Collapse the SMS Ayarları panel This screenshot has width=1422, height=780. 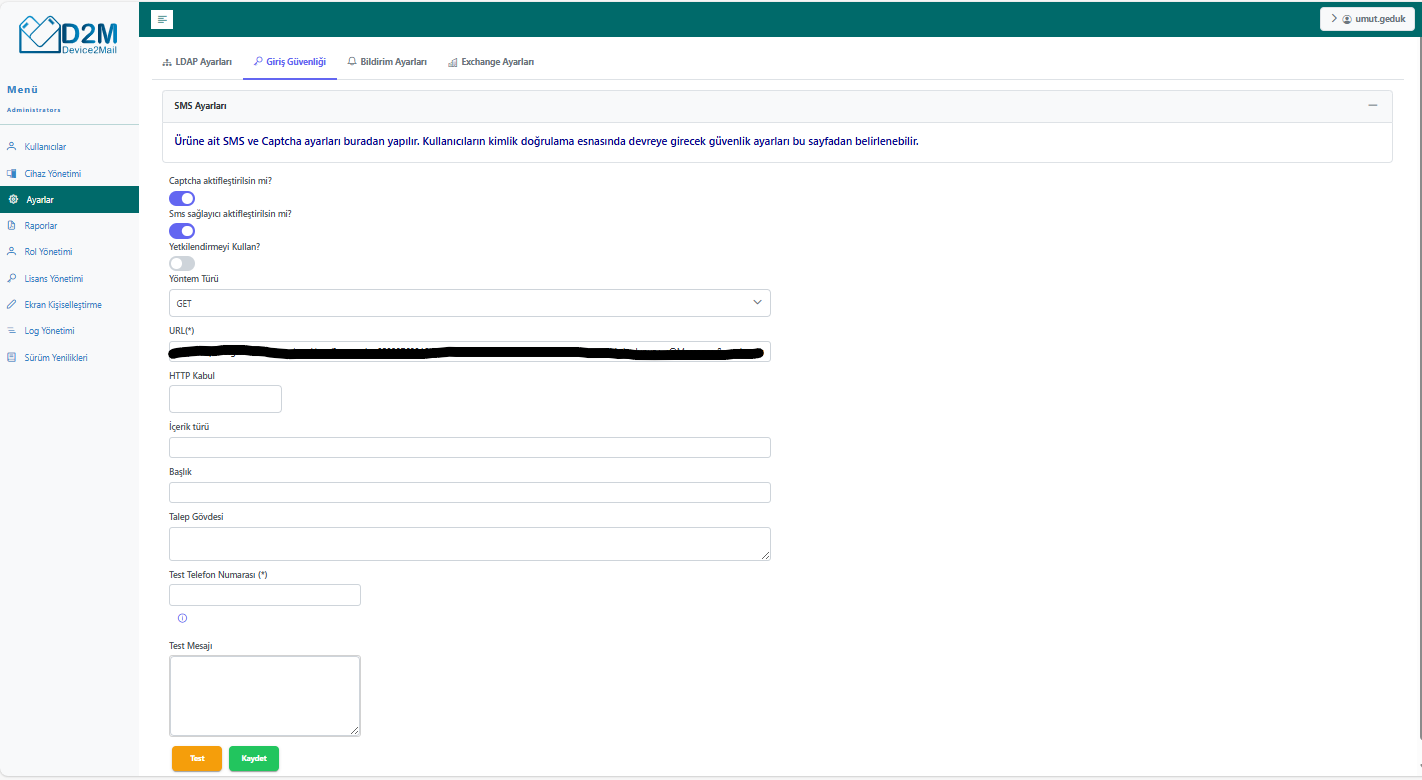tap(1372, 106)
